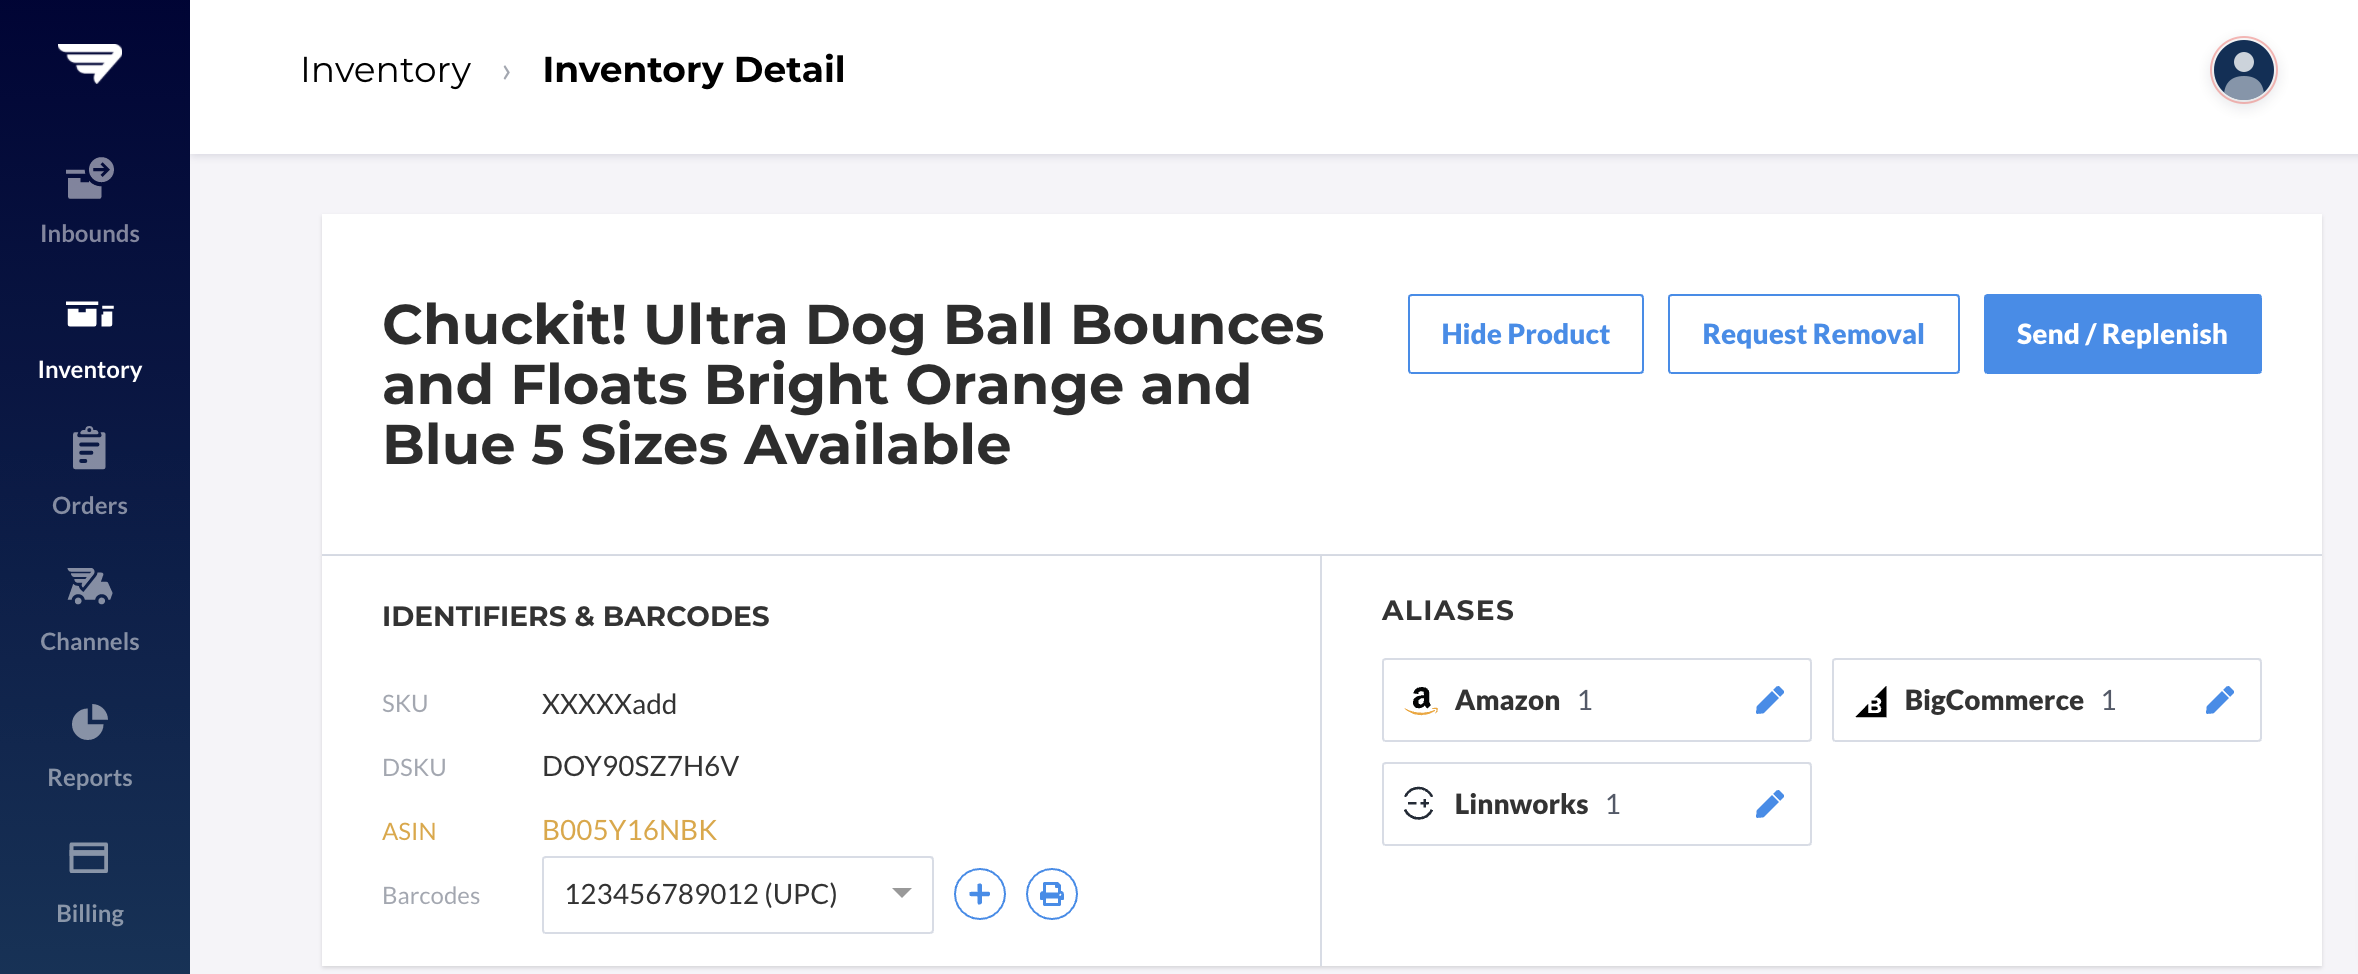Edit the Amazon alias

click(1769, 700)
